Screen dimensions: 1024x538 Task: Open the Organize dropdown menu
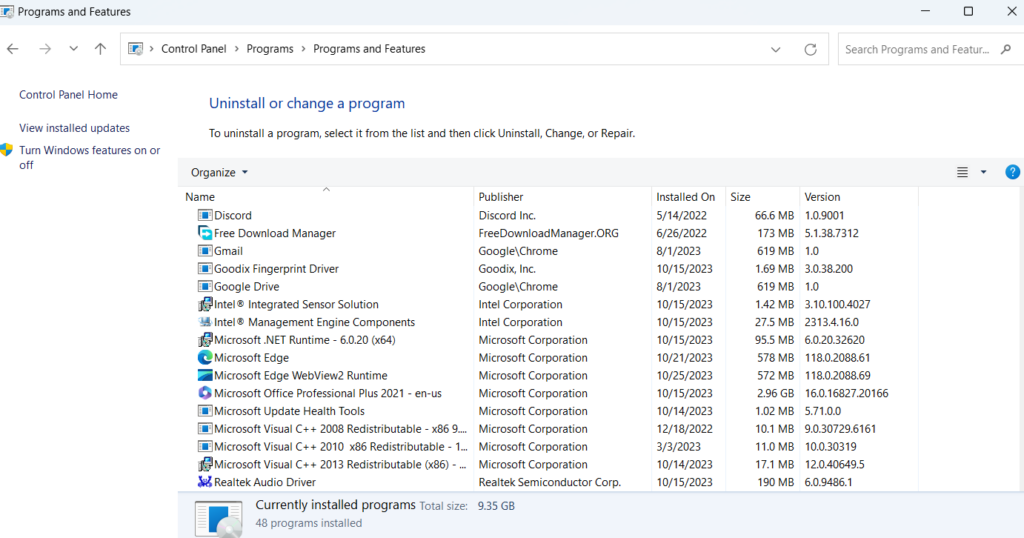click(x=219, y=172)
